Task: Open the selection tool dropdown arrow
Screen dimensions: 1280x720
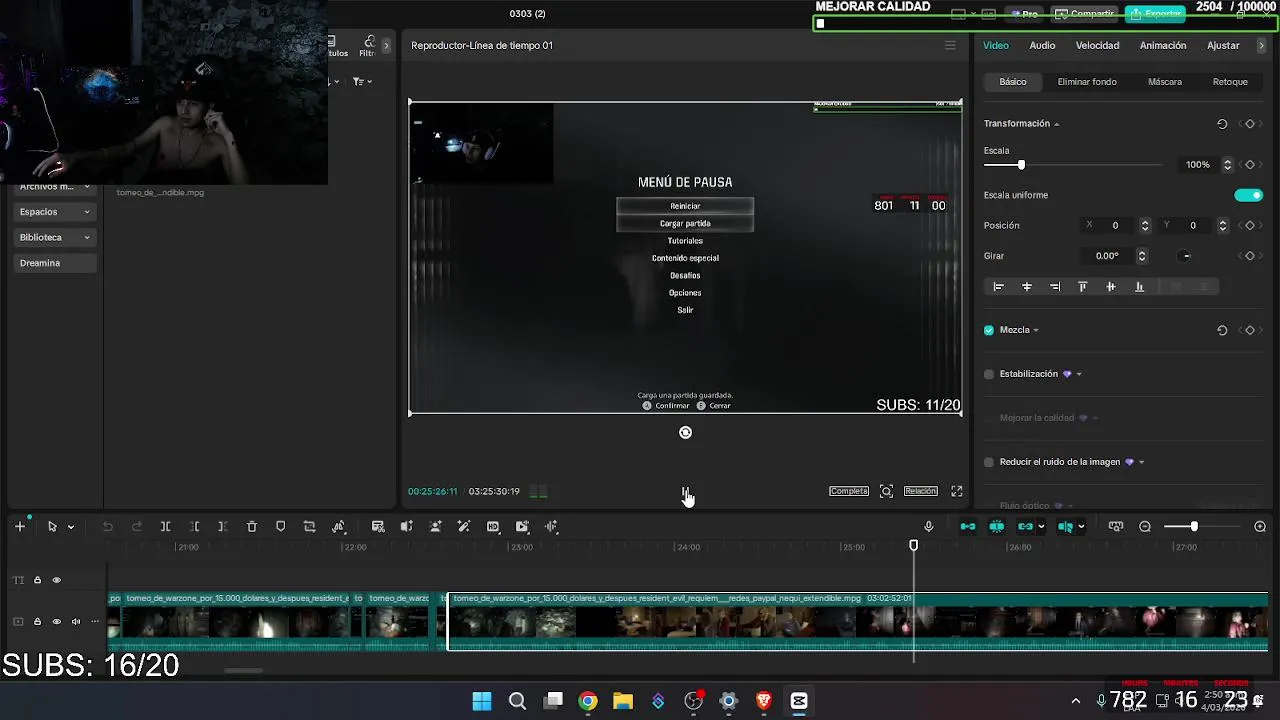Action: coord(70,527)
